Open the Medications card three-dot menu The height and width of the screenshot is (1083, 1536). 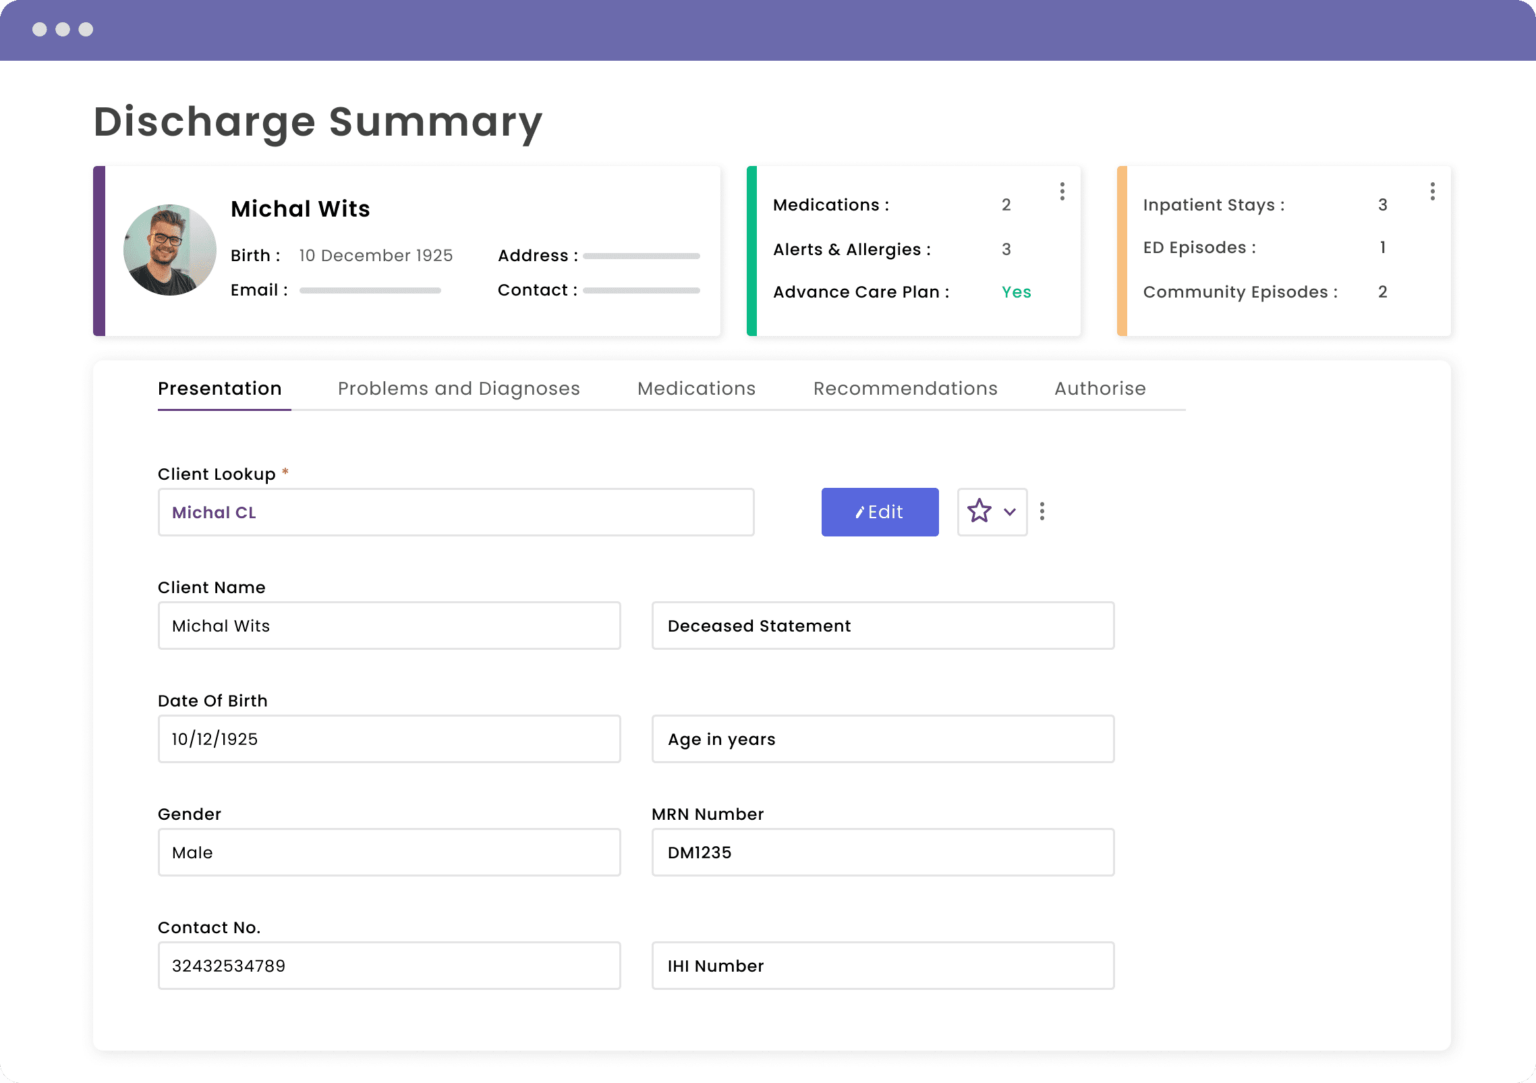[1062, 191]
